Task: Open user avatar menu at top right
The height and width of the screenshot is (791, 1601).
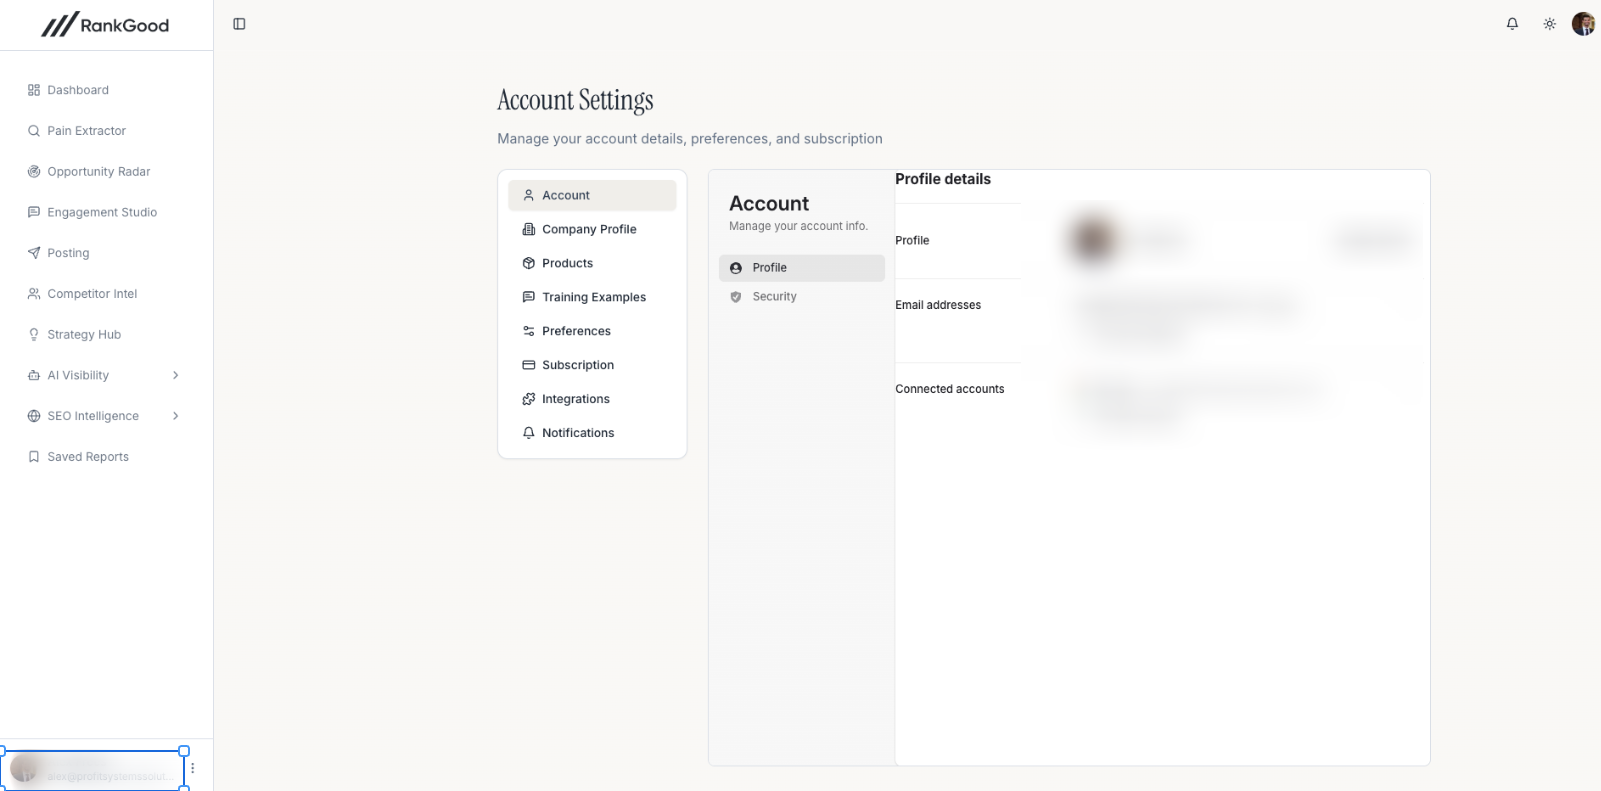Action: pos(1583,24)
